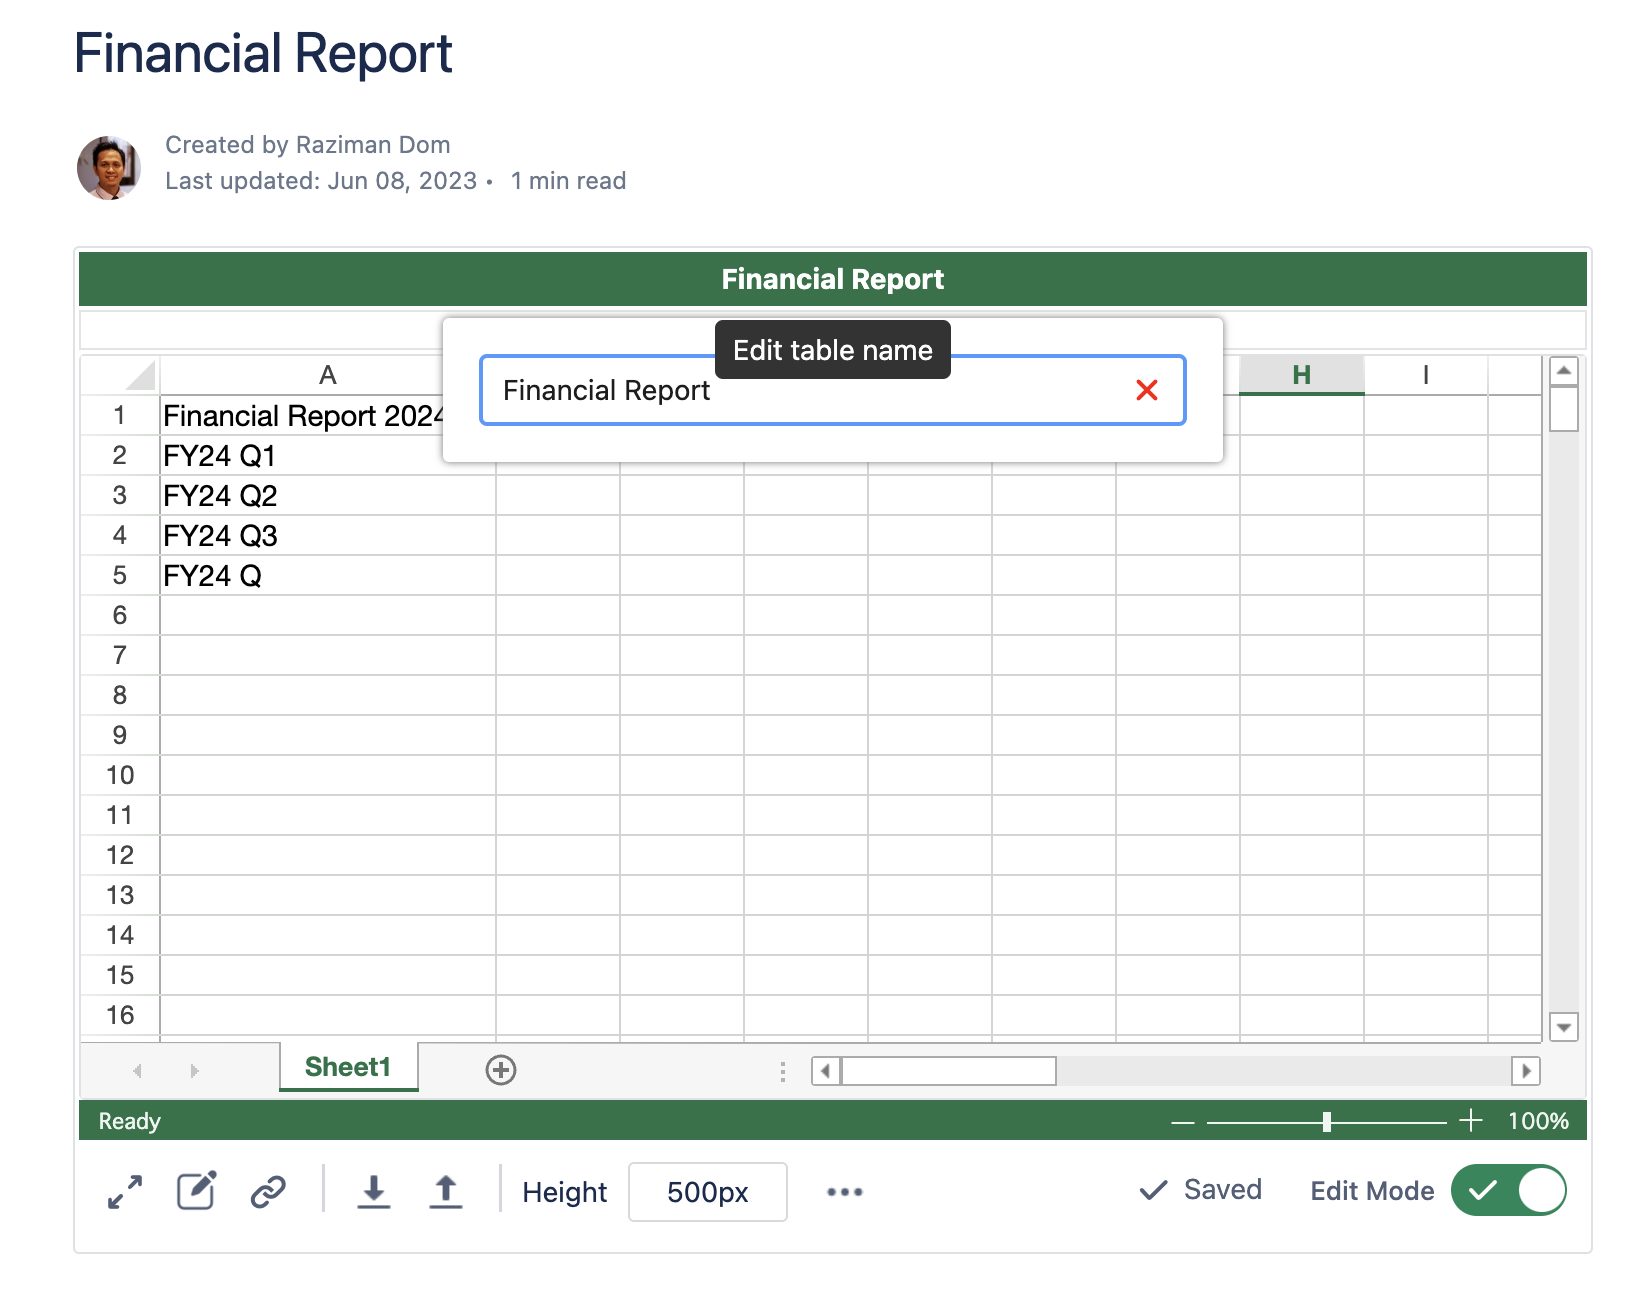1632x1298 pixels.
Task: Click the edit pencil icon in bottom toolbar
Action: tap(196, 1191)
